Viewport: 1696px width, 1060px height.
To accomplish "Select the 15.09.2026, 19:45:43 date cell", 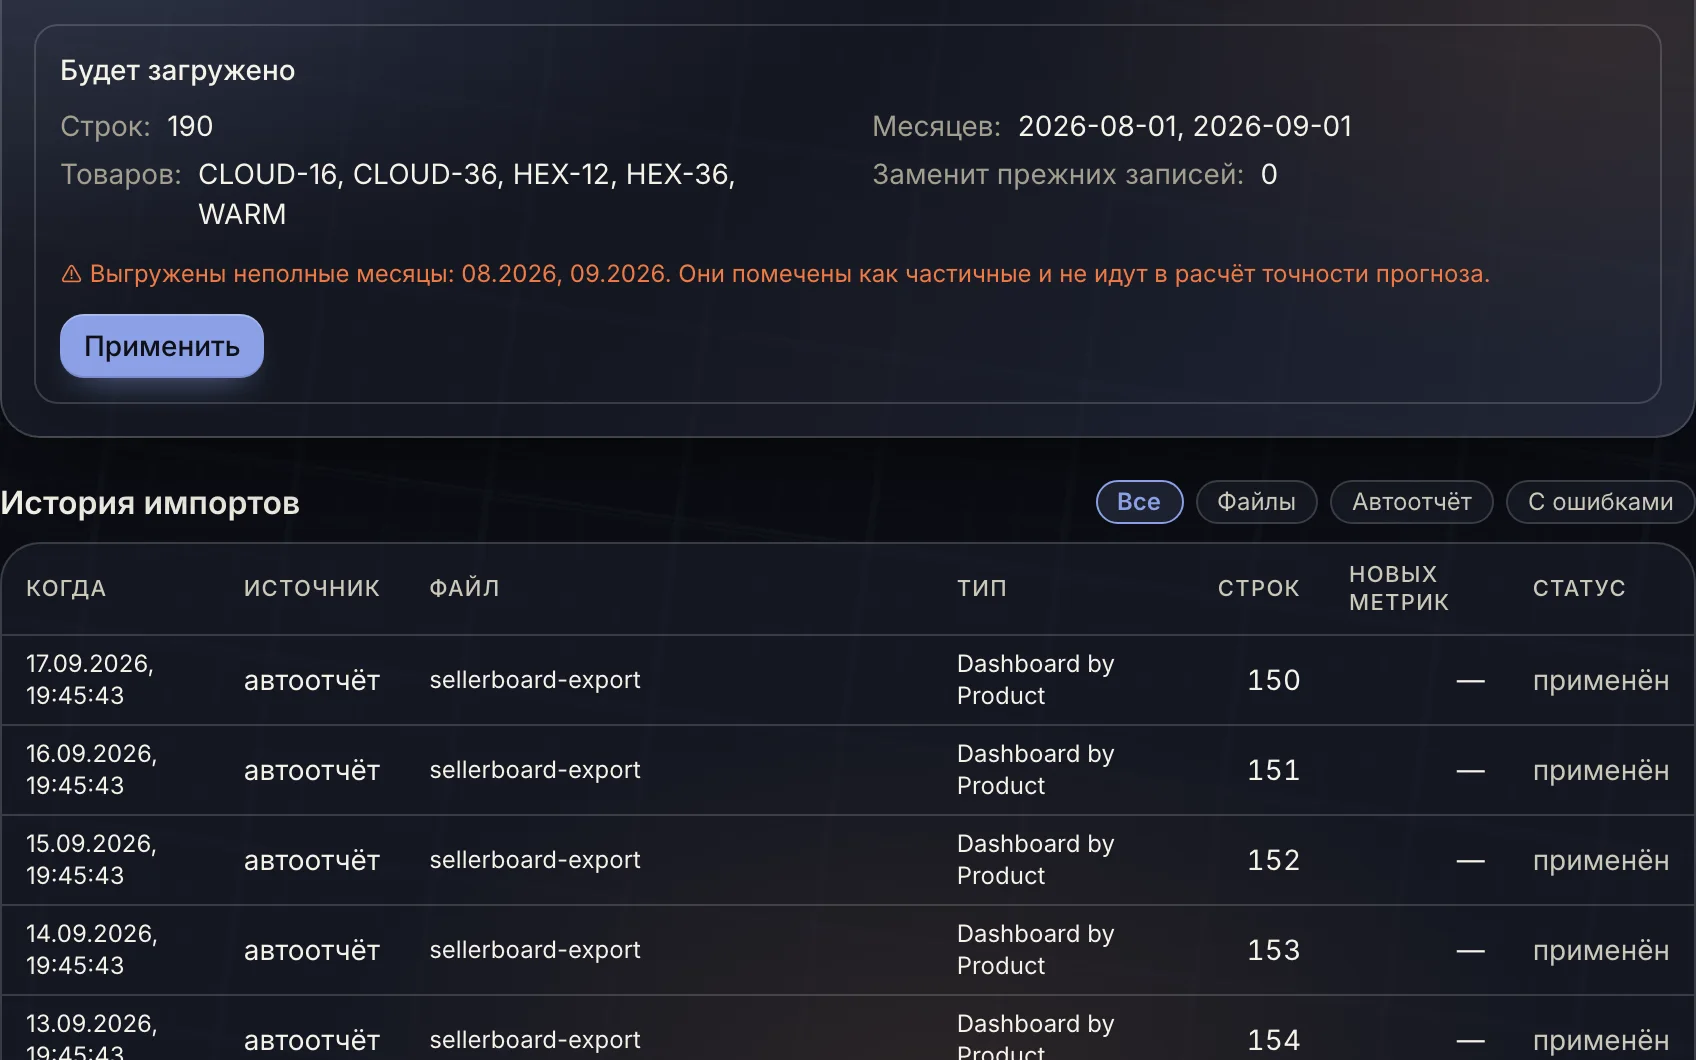I will click(x=92, y=860).
